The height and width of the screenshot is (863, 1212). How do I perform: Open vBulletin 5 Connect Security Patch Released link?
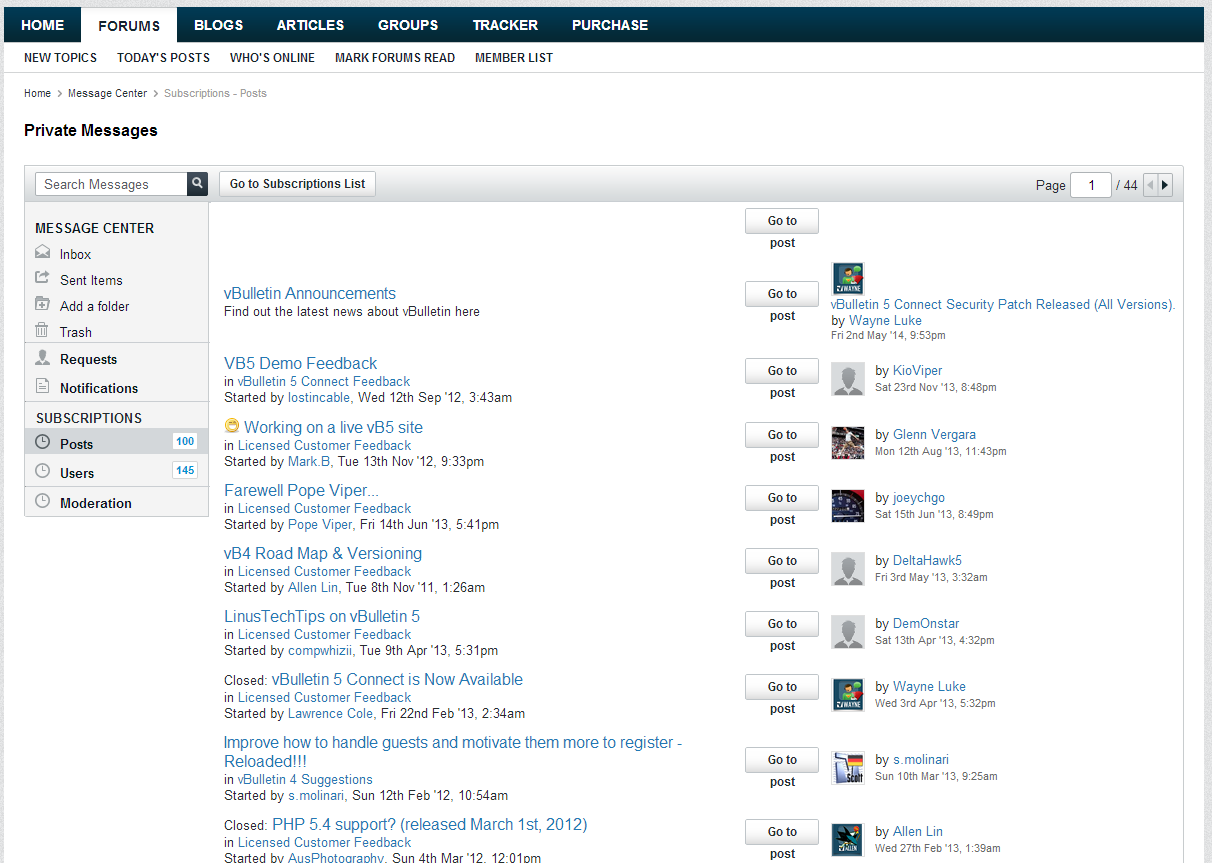pos(1003,304)
